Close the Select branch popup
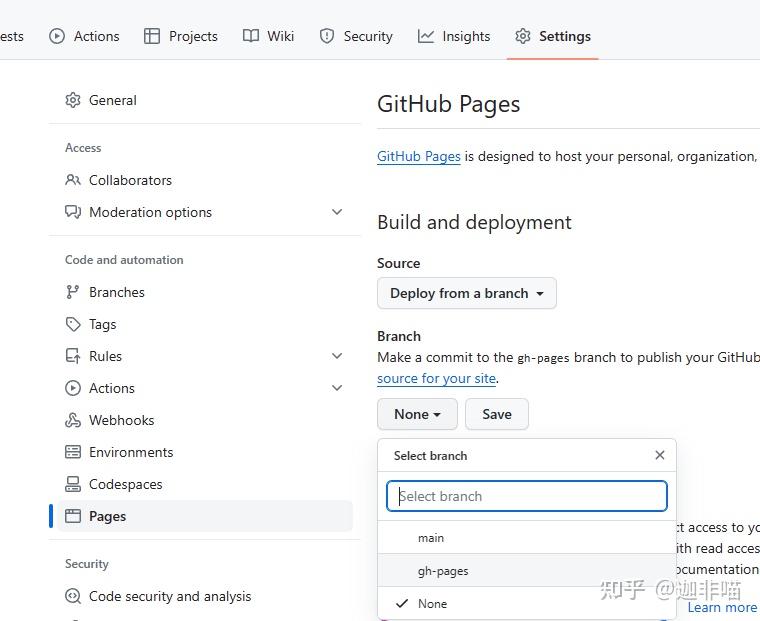Viewport: 760px width, 621px height. [659, 455]
